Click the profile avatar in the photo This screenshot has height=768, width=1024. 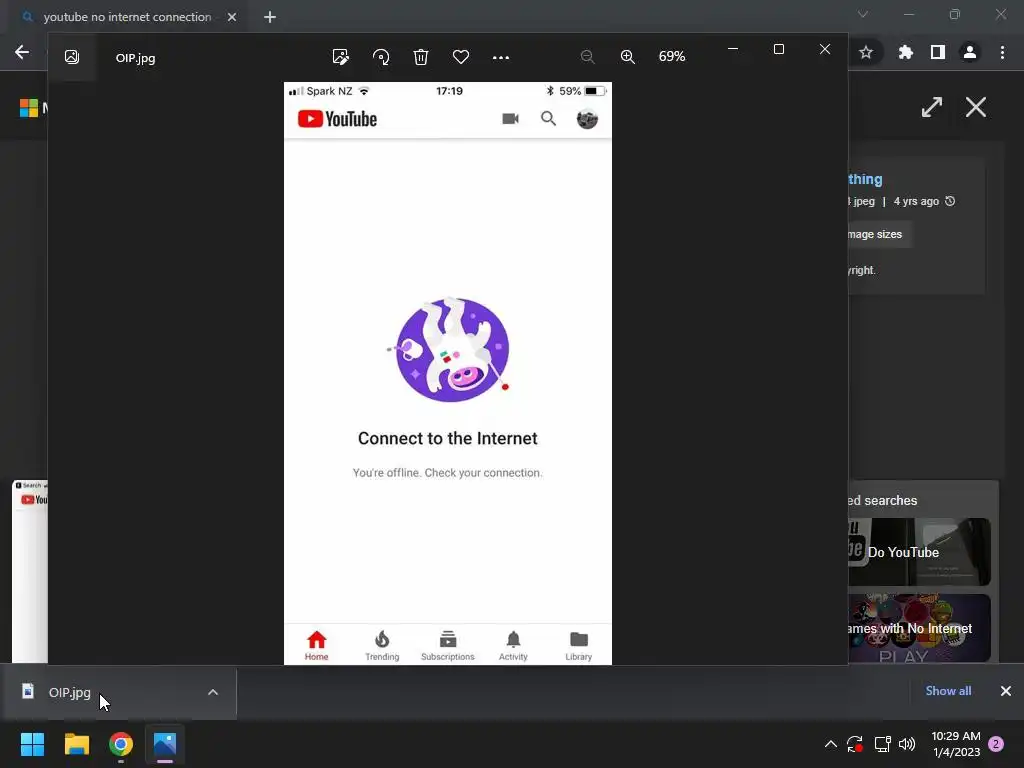click(587, 119)
